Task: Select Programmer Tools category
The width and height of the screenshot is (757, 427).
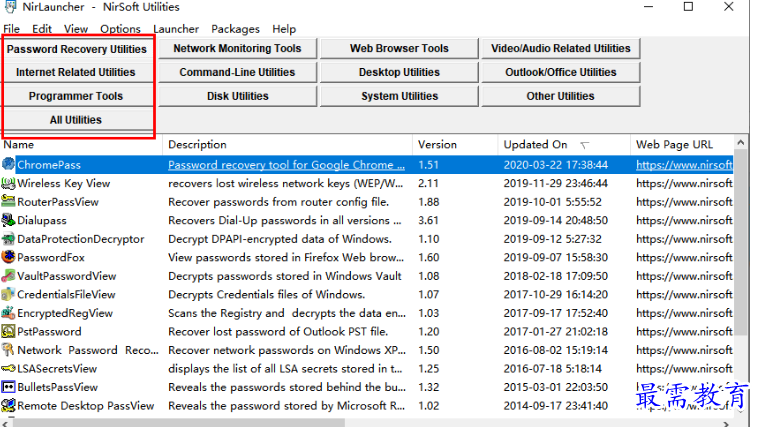Action: click(x=76, y=96)
